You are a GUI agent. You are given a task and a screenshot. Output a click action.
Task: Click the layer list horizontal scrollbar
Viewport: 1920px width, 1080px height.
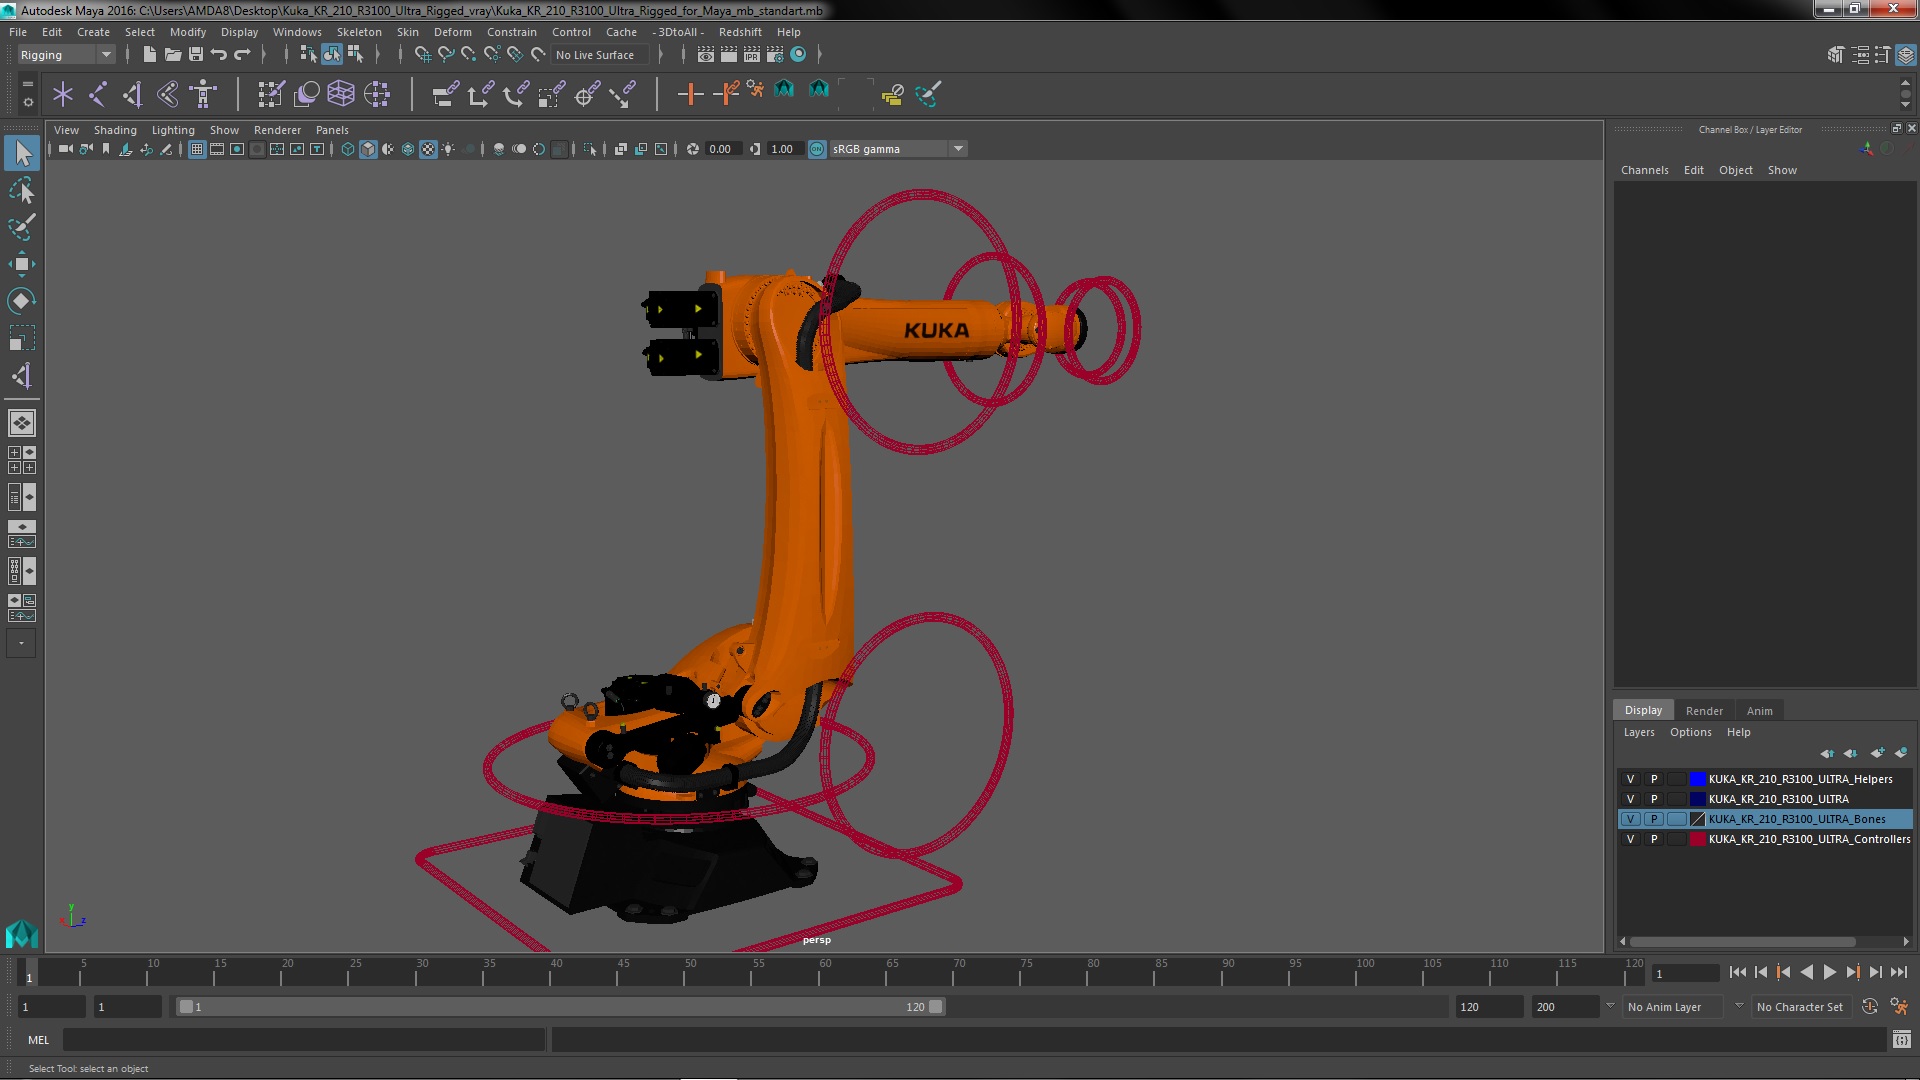(1742, 942)
